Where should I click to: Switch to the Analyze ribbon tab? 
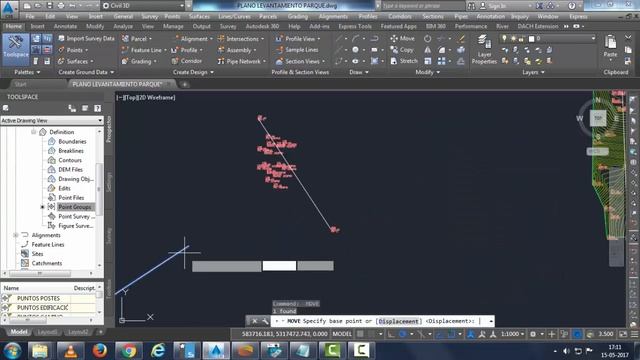tap(123, 26)
